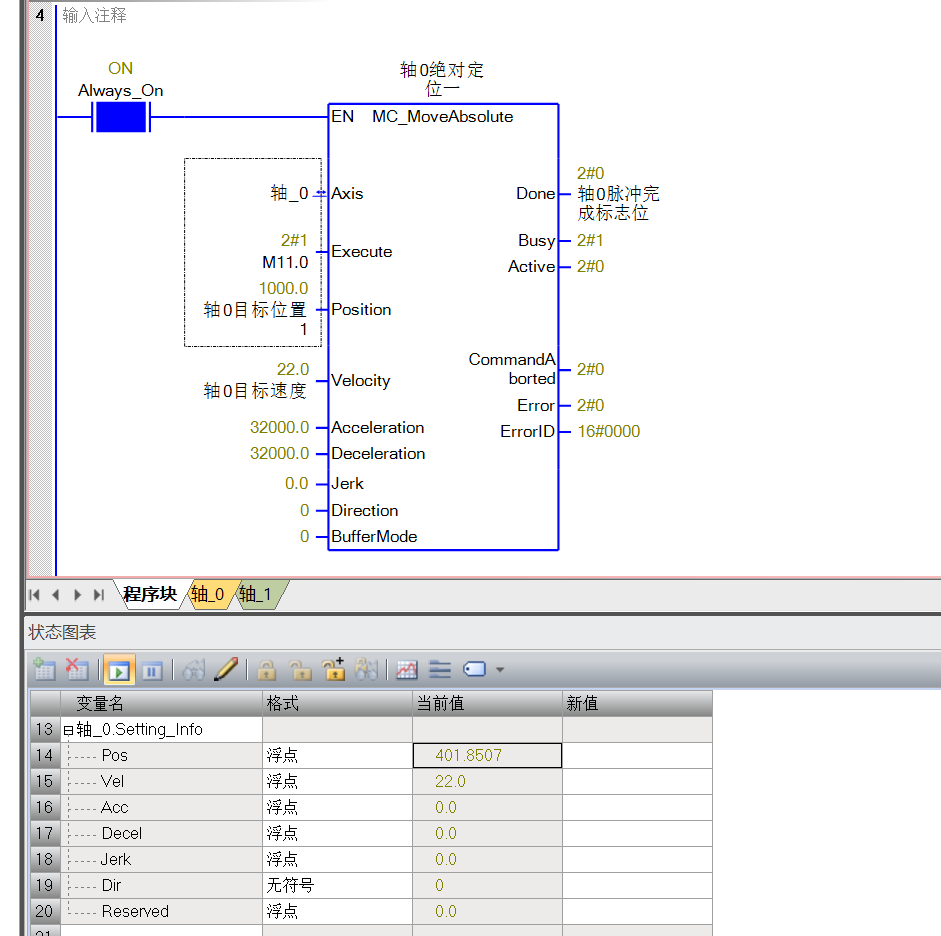Toggle the Always_On contact in the ladder rung
The image size is (941, 936).
point(120,117)
